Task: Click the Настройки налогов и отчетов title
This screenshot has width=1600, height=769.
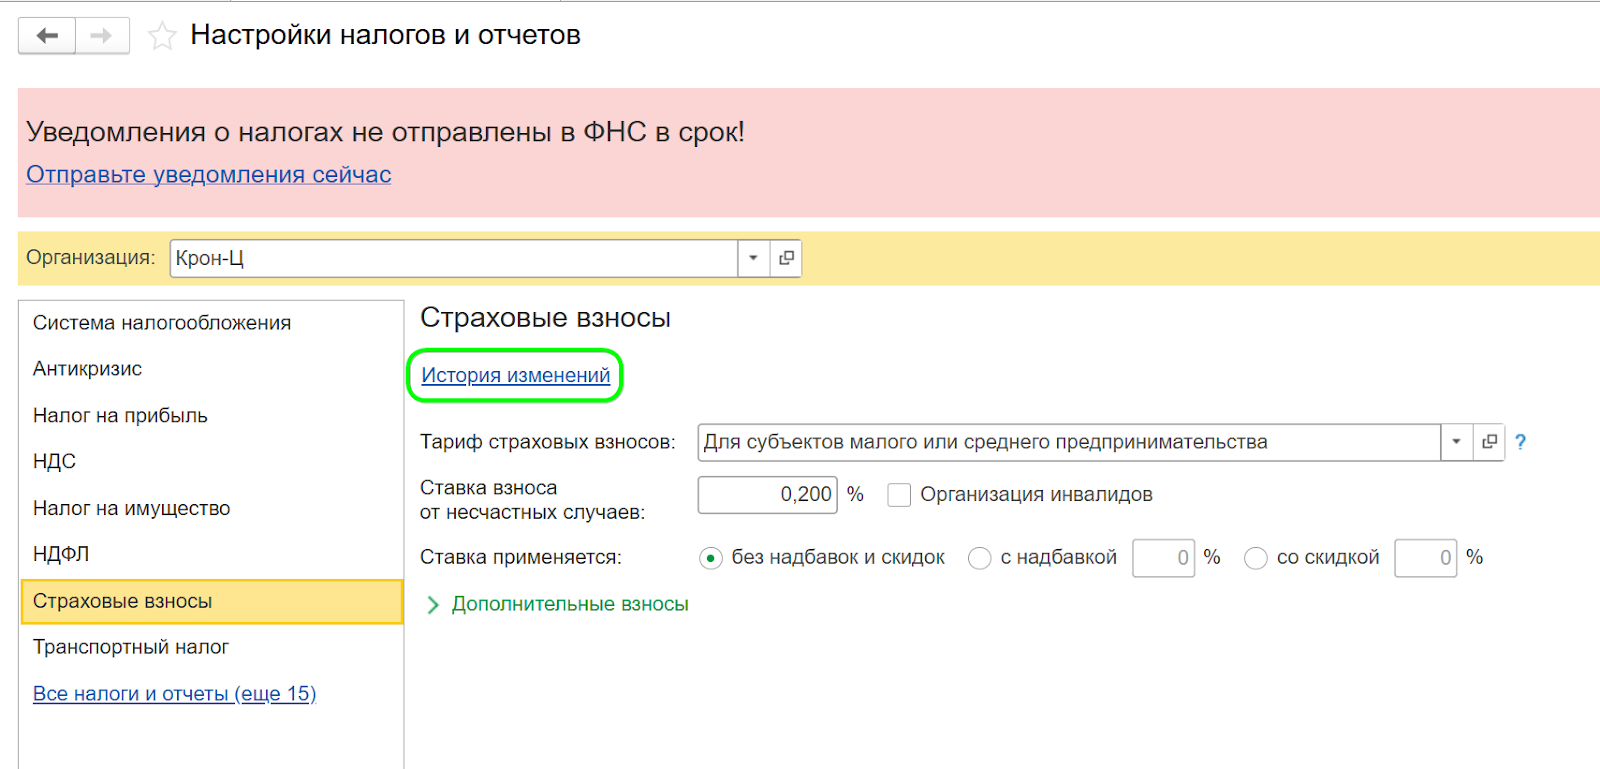Action: [385, 35]
